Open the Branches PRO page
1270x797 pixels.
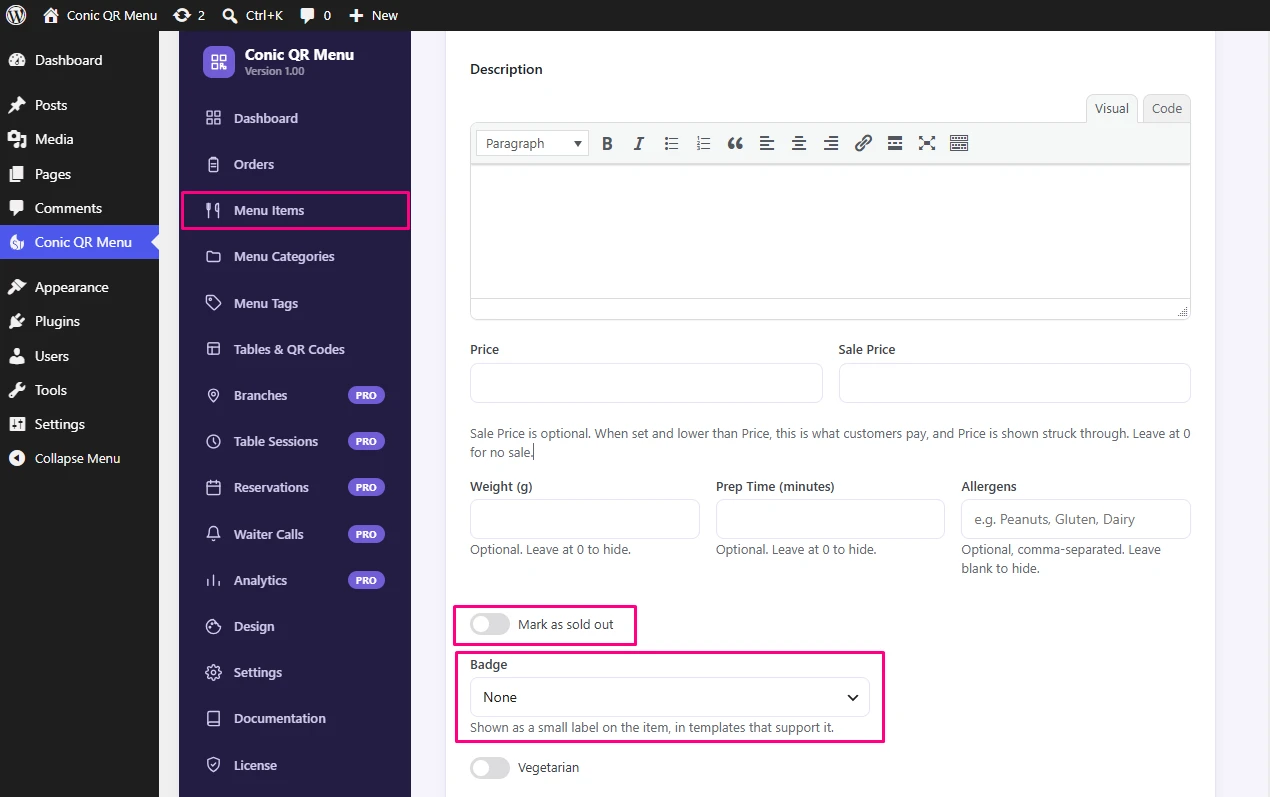295,395
